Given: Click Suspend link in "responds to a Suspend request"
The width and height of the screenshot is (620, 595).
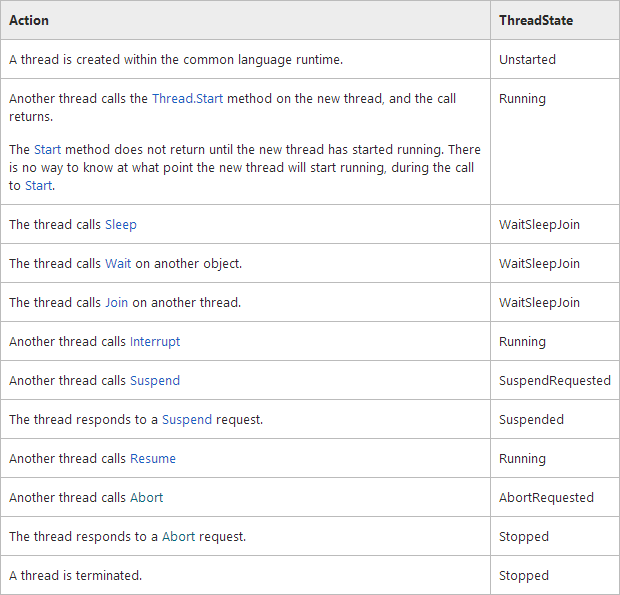Looking at the screenshot, I should [x=187, y=420].
